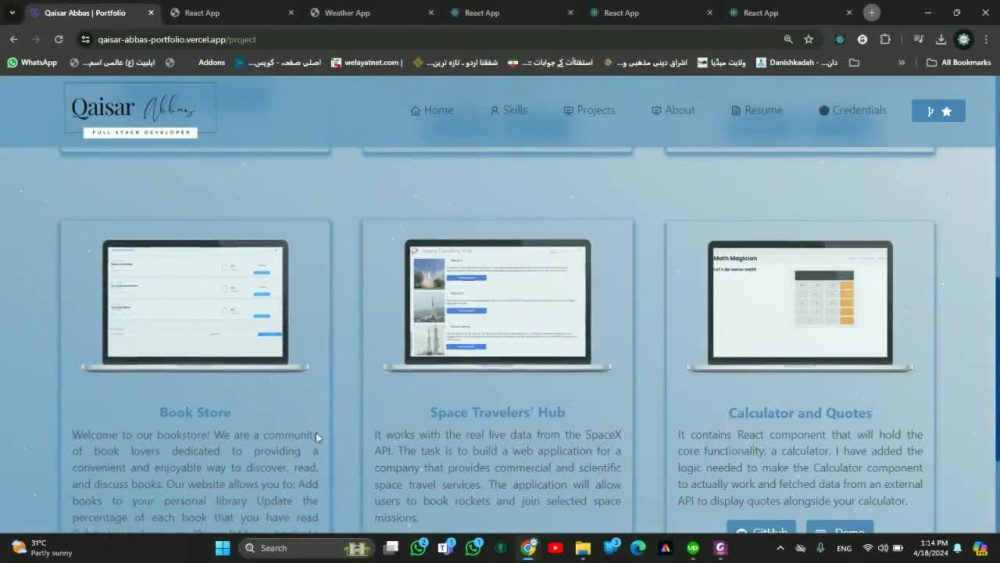Open the media control icon in toolbar
Screen dimensions: 1000x563
[918, 40]
